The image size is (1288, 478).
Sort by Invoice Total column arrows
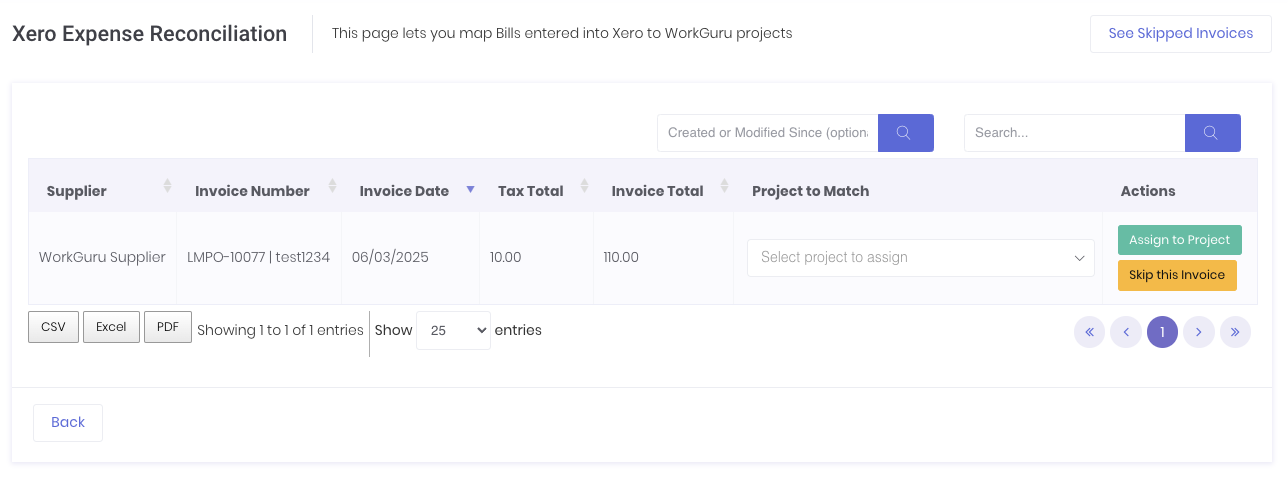(x=725, y=187)
